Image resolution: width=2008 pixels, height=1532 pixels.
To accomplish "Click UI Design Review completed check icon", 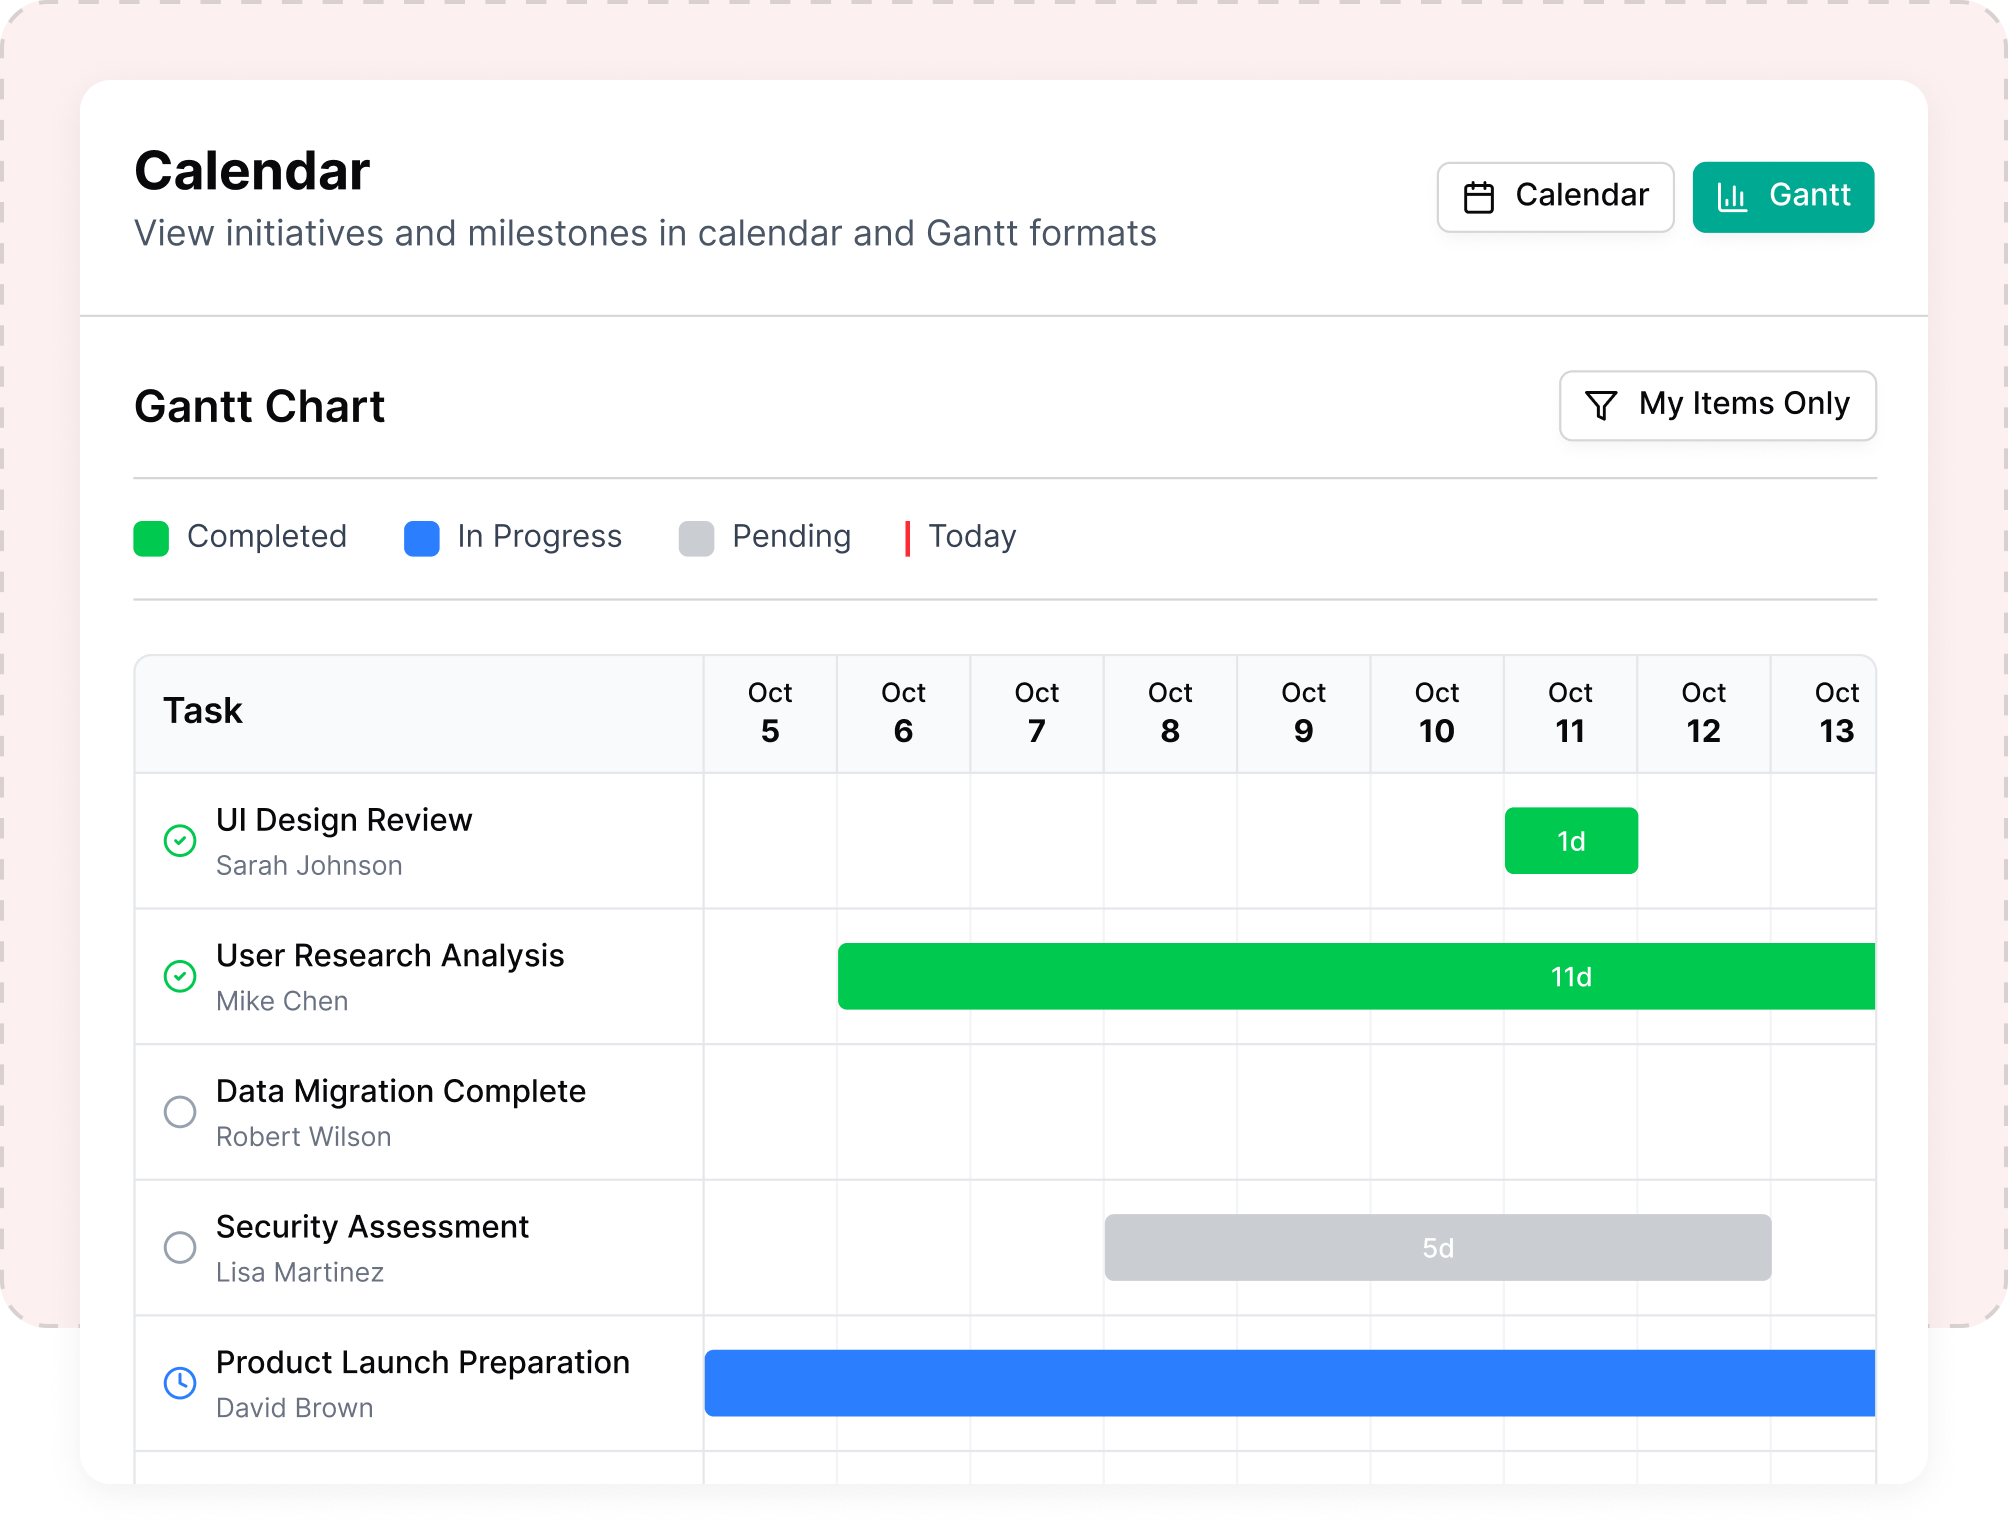I will [x=180, y=841].
